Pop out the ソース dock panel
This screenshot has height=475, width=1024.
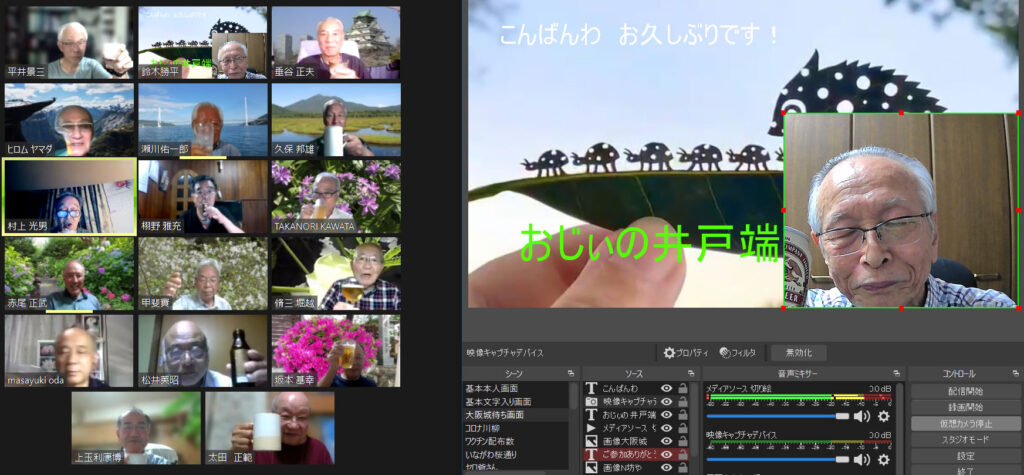point(692,373)
